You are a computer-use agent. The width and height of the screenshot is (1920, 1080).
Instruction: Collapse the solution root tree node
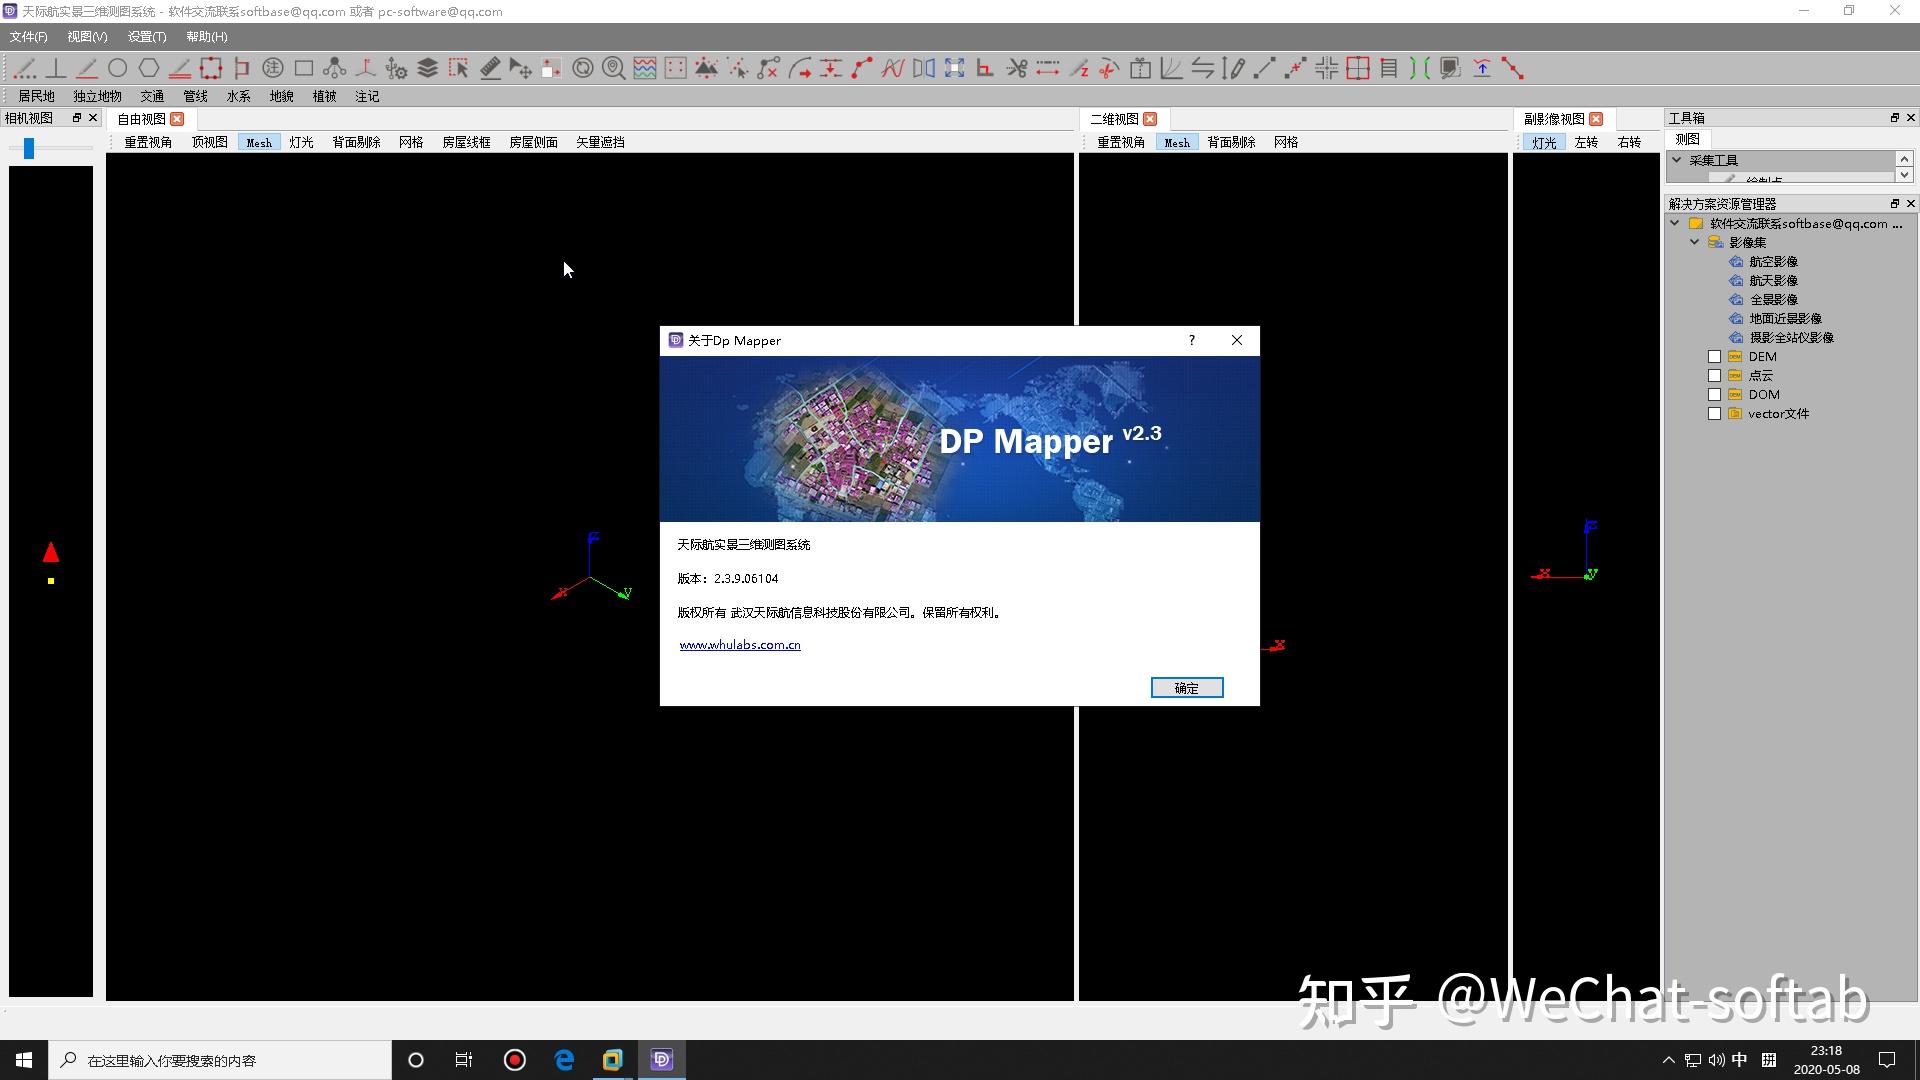1675,223
